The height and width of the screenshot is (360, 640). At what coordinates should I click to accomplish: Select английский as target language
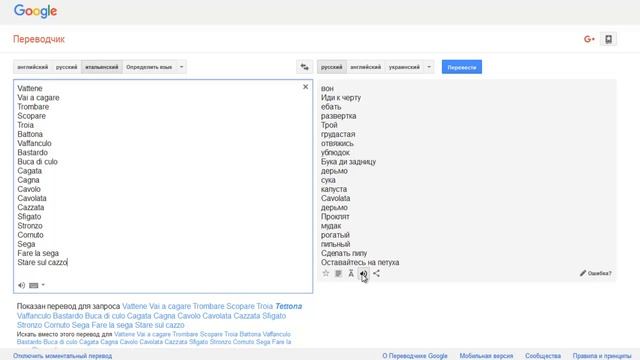pos(366,67)
